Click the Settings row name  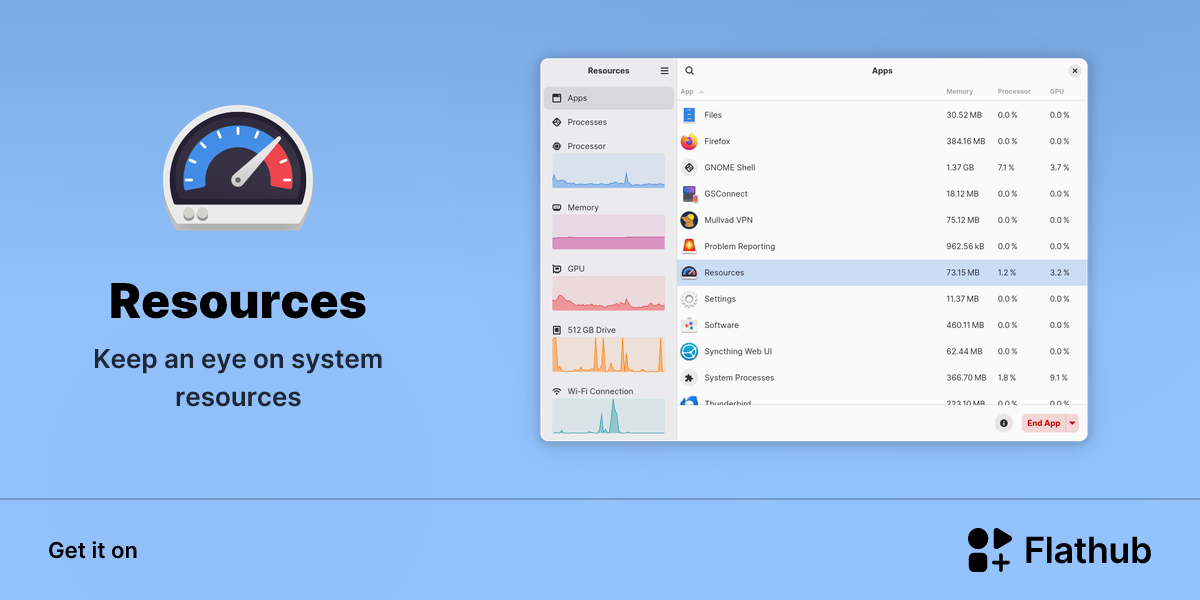(720, 299)
